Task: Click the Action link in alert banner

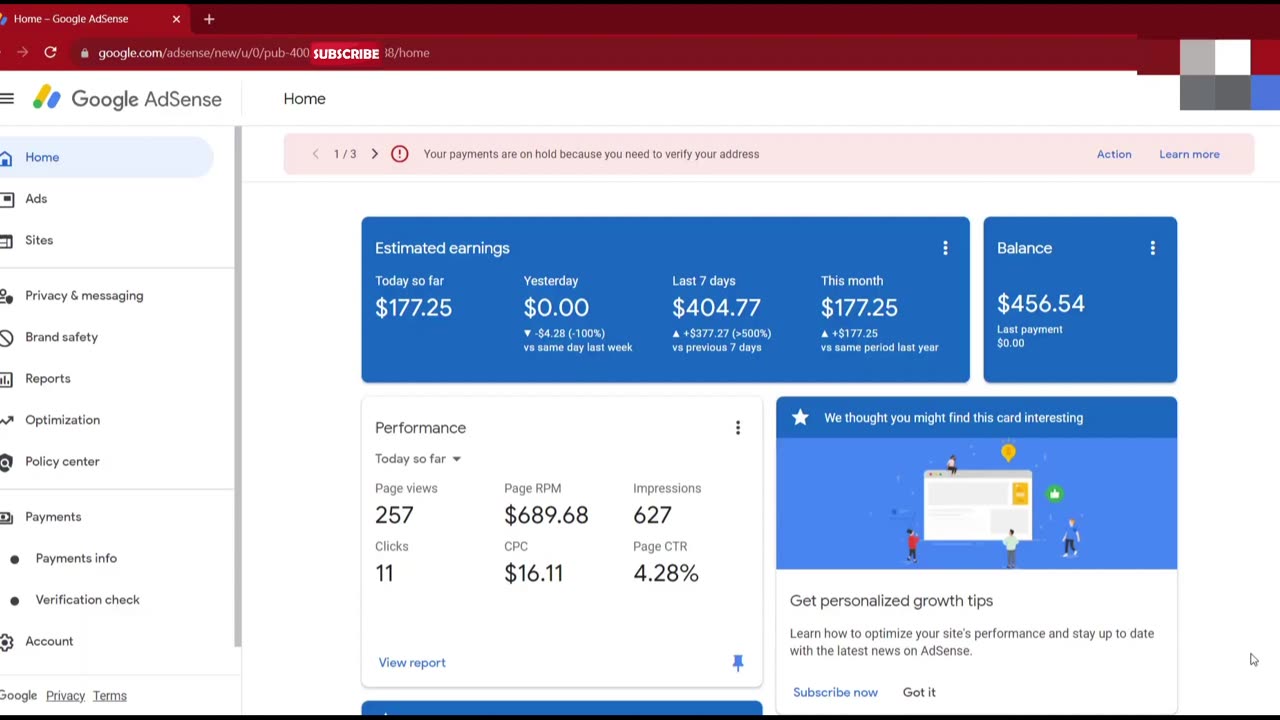Action: point(1114,154)
